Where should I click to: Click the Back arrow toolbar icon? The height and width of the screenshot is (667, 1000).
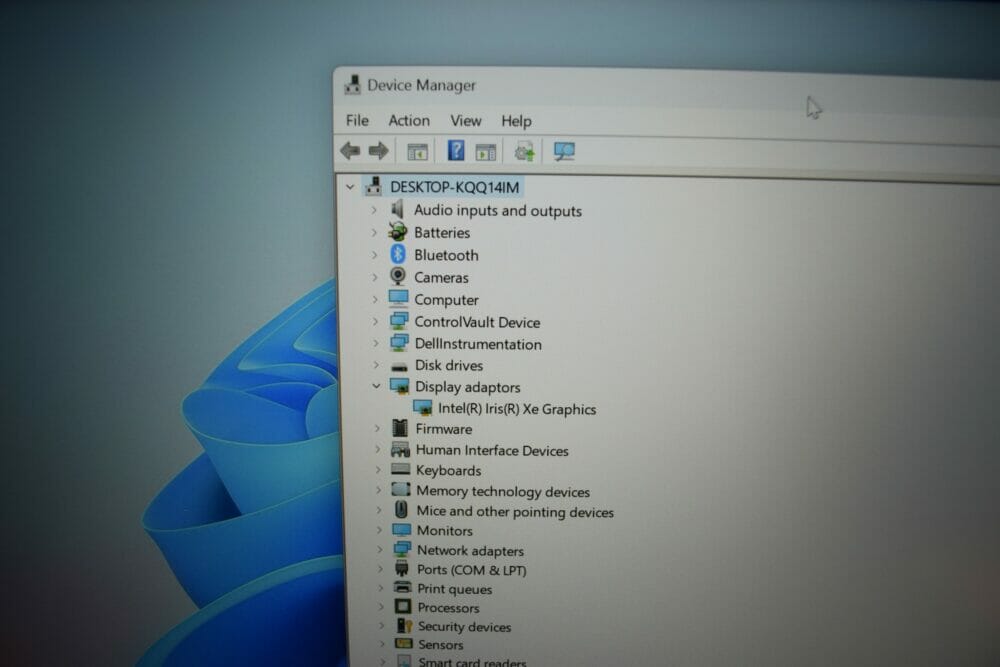(x=350, y=150)
